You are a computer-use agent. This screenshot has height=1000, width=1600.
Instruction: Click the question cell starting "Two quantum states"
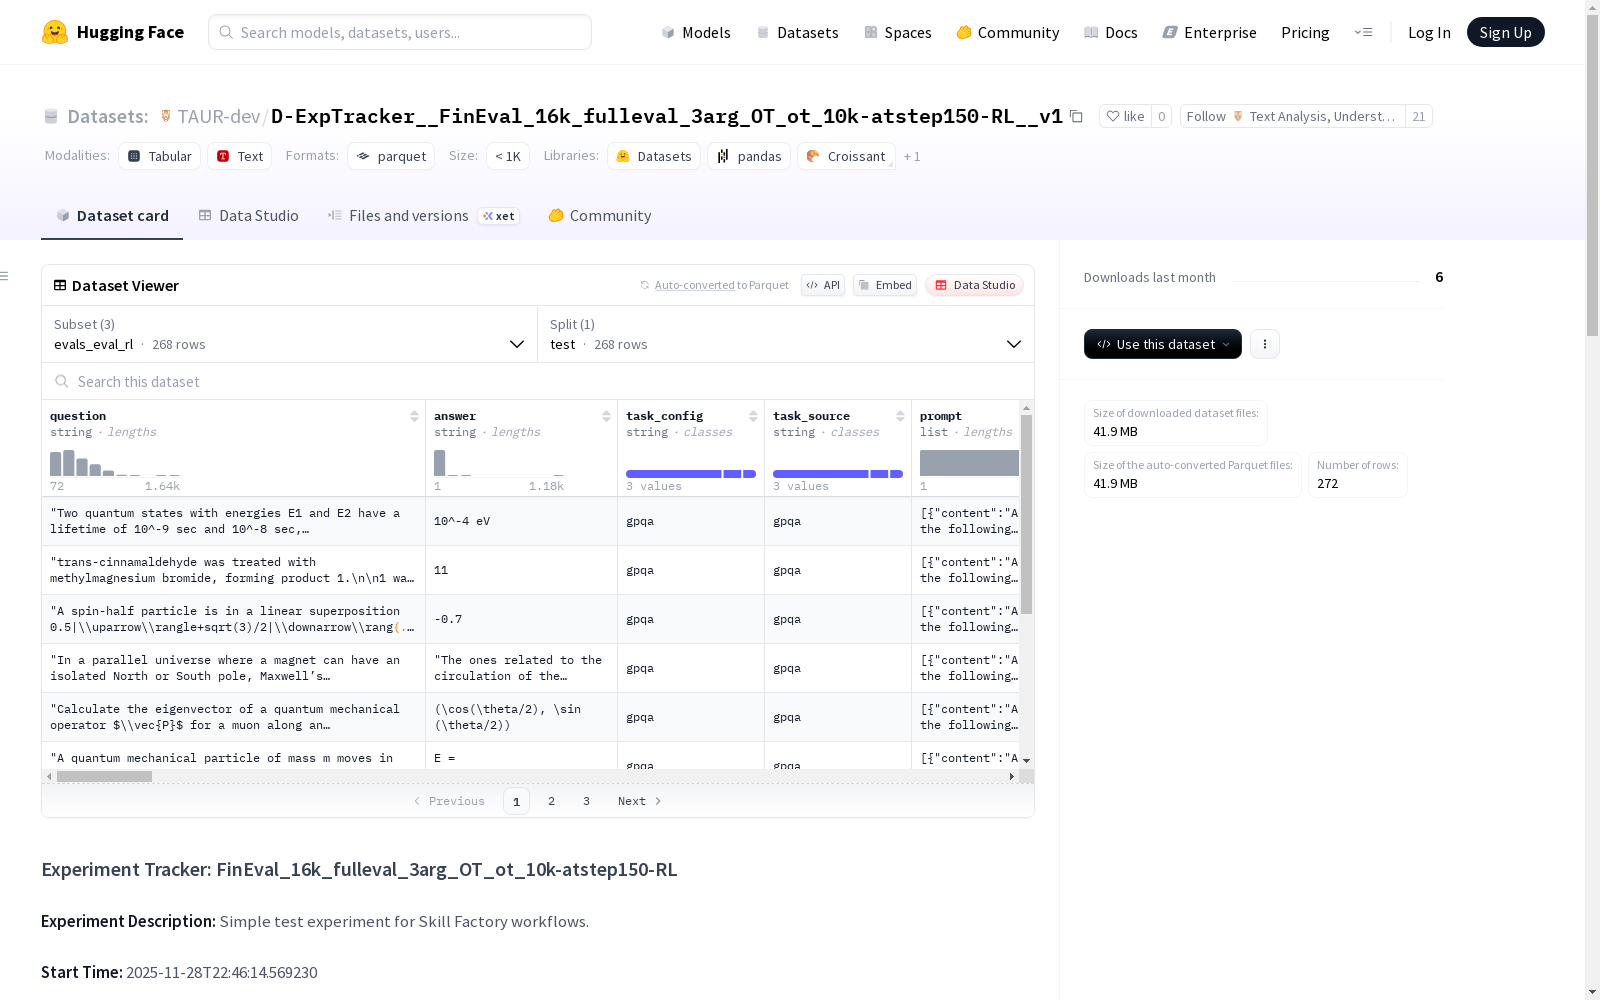tap(234, 521)
